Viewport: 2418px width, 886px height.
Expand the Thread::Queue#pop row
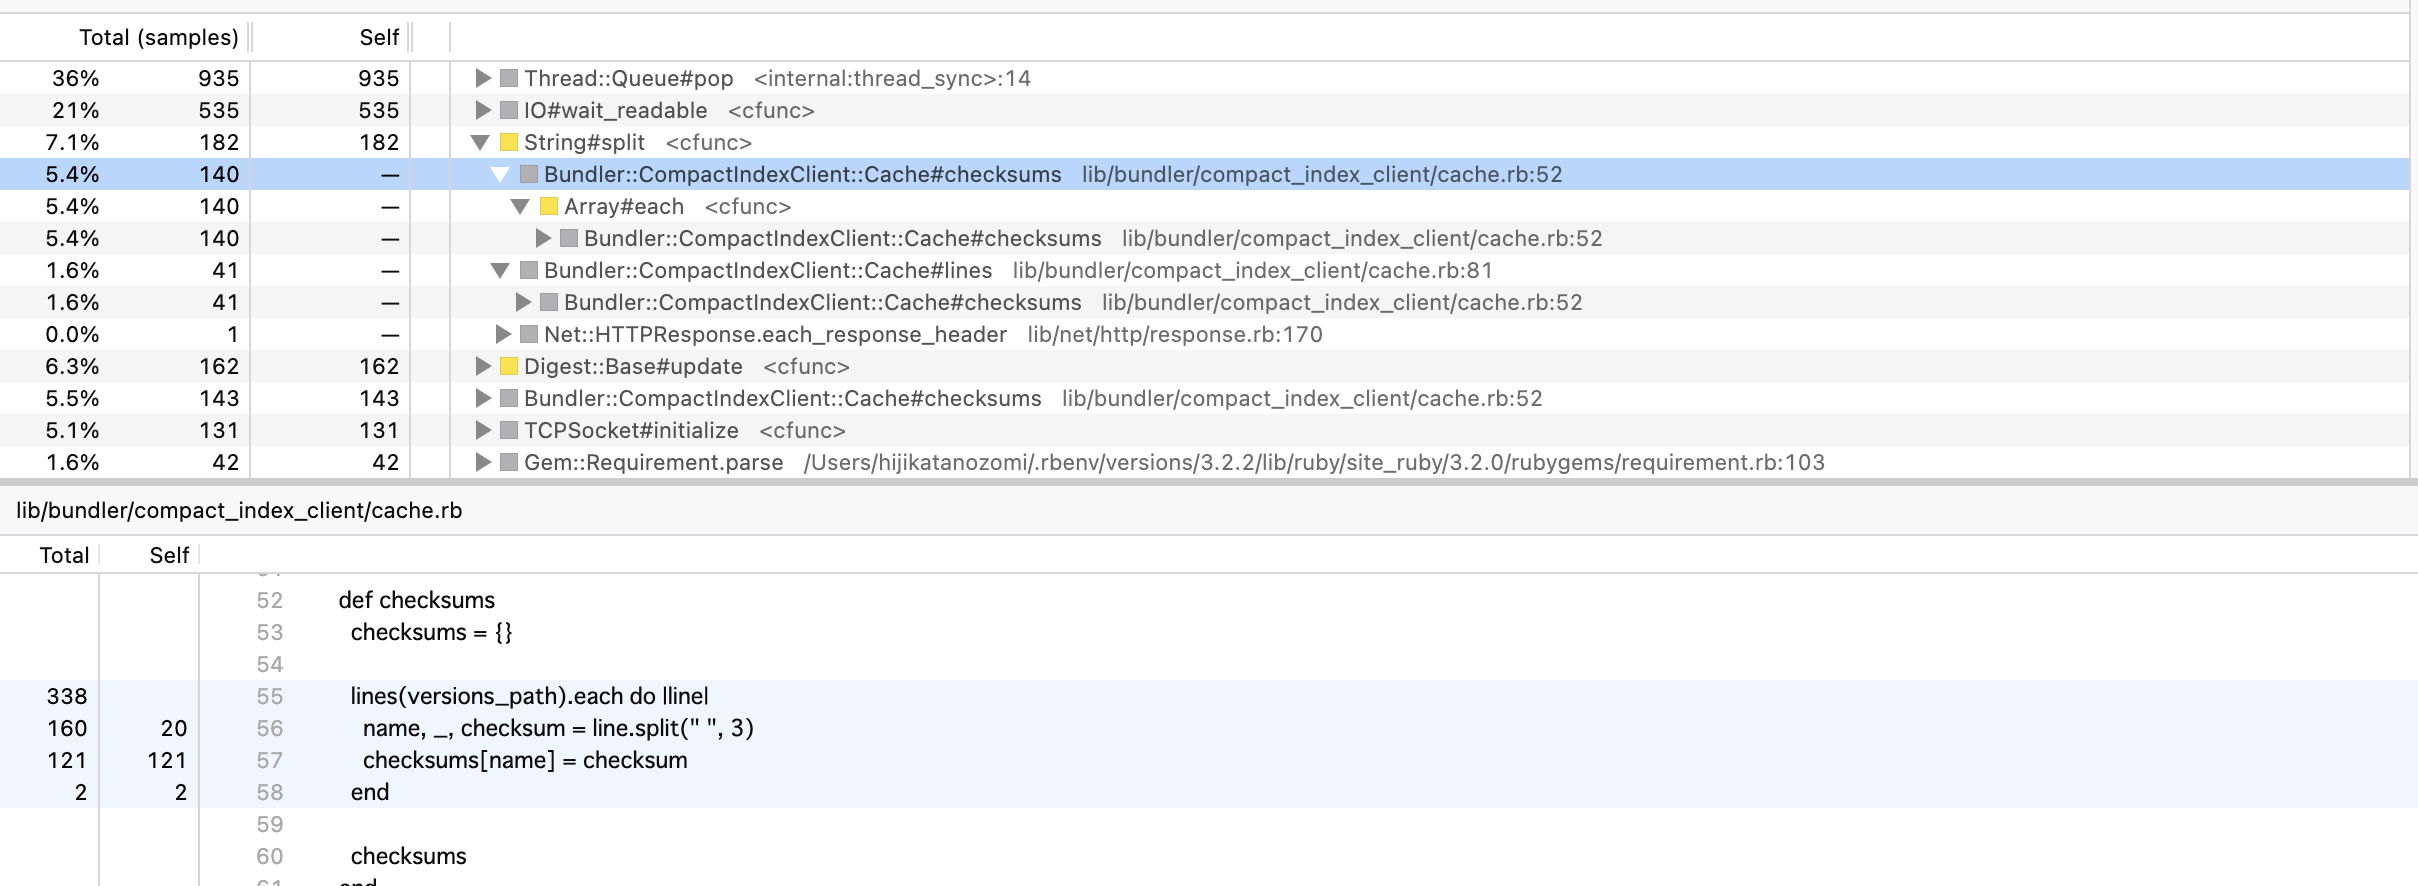483,78
